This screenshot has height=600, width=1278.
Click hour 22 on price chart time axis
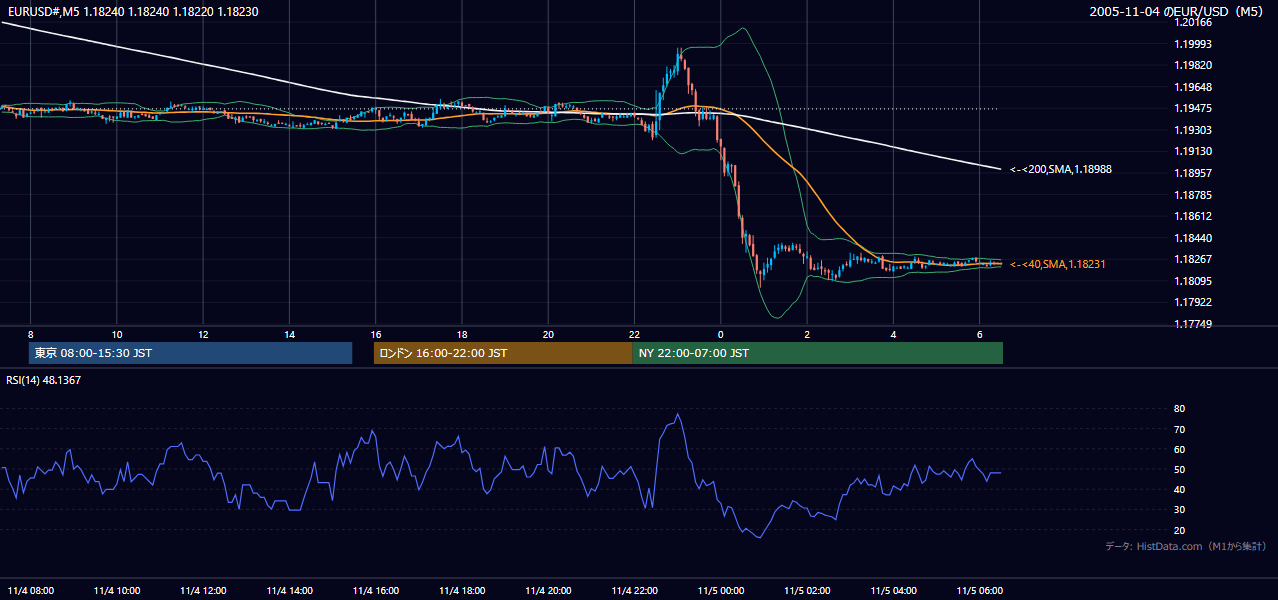[x=635, y=335]
